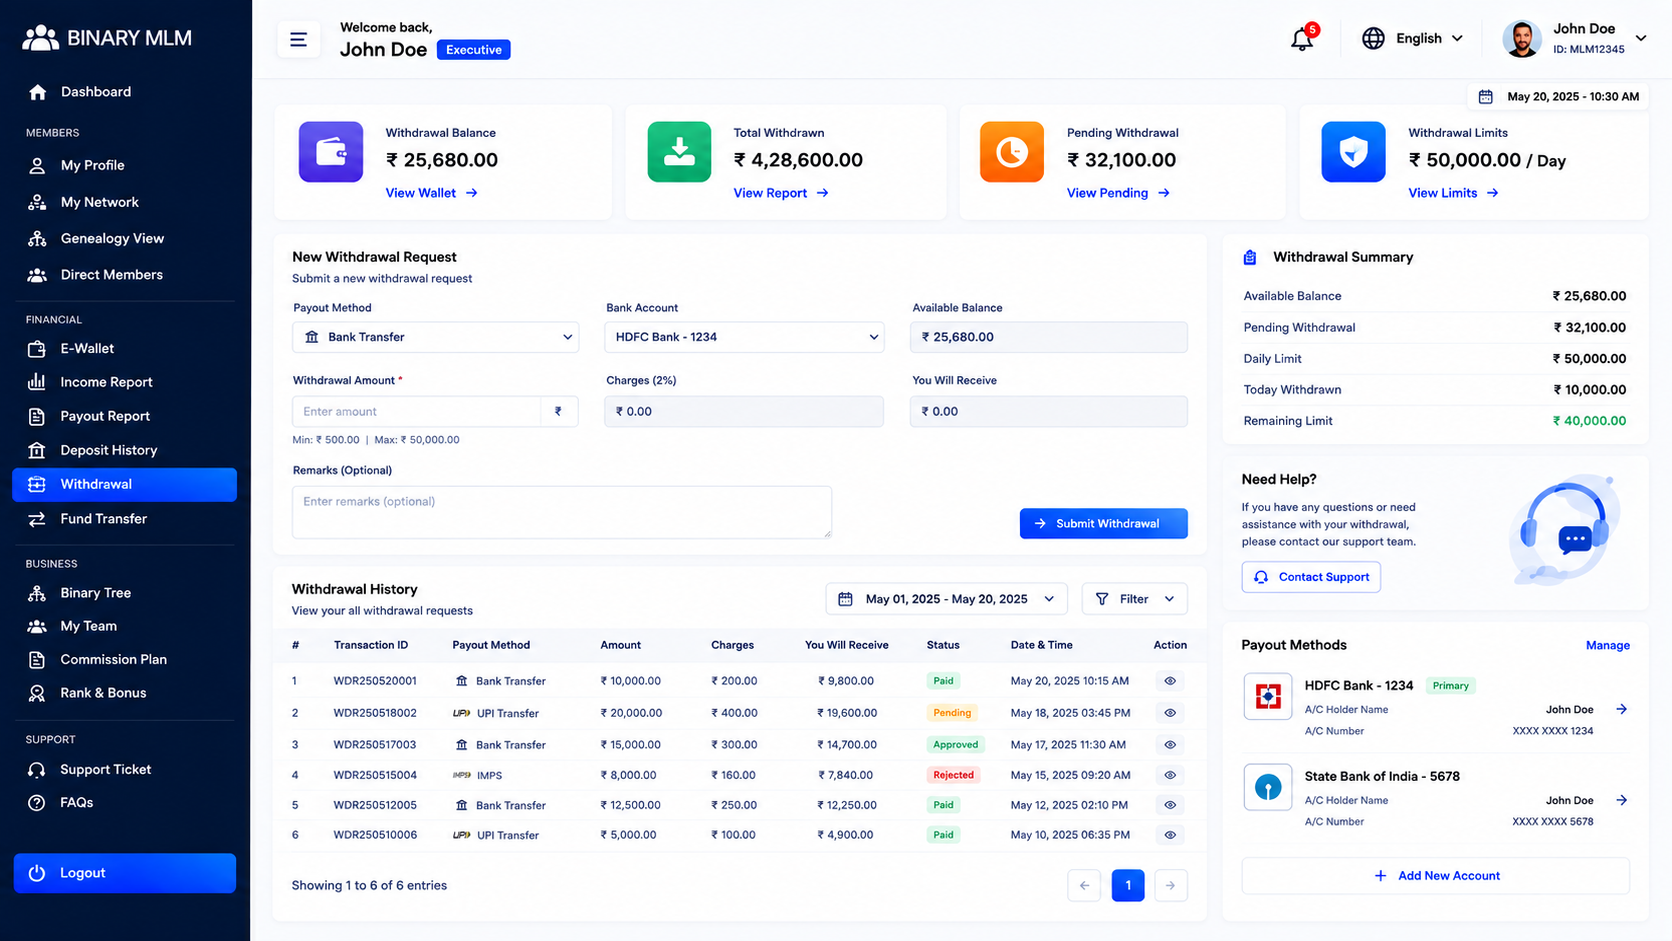
Task: Go to next page of history
Action: click(1170, 885)
